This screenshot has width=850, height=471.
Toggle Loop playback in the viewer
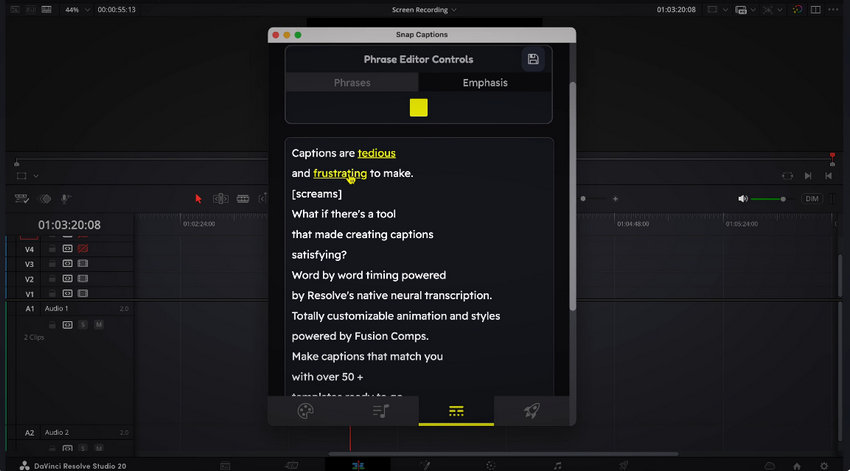point(787,176)
